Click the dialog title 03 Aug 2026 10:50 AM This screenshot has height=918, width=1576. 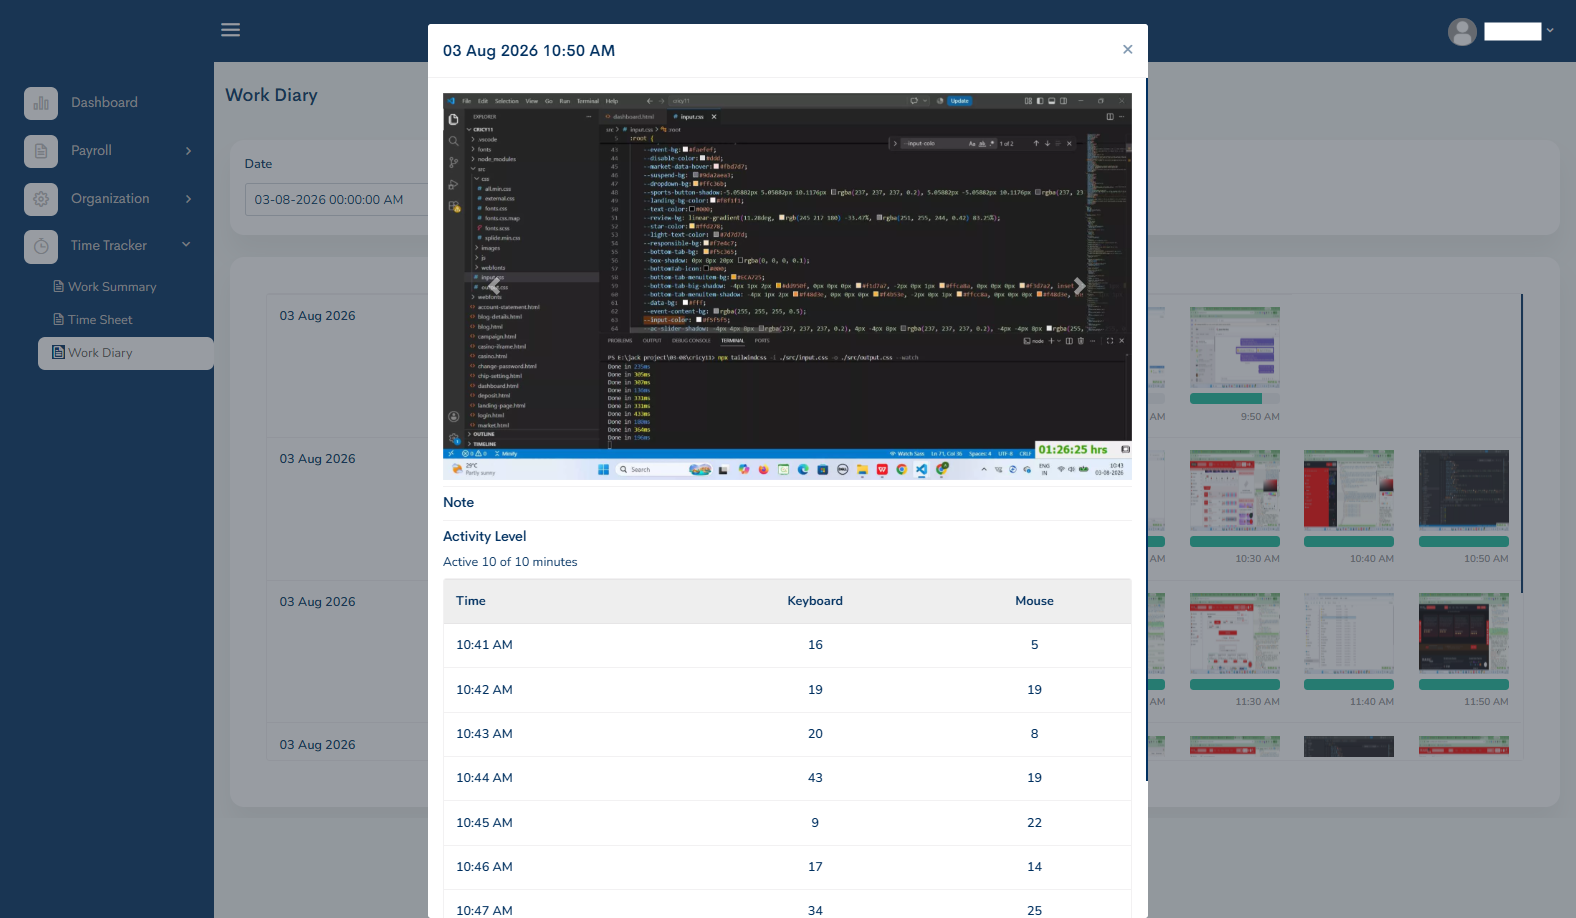coord(529,51)
